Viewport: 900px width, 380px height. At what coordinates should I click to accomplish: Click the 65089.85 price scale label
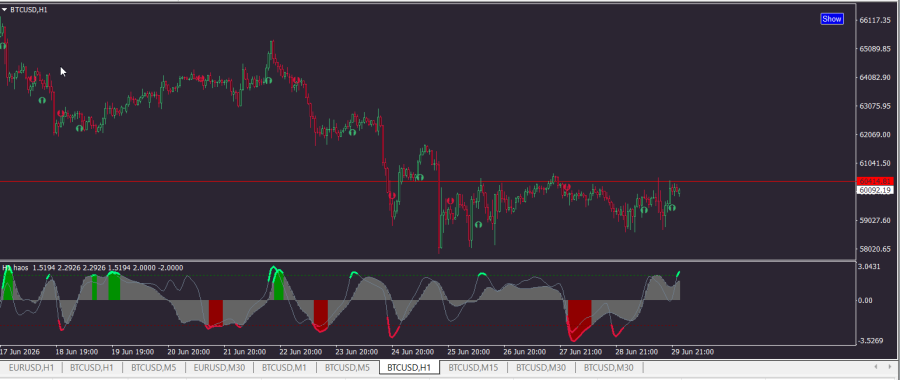pyautogui.click(x=875, y=49)
